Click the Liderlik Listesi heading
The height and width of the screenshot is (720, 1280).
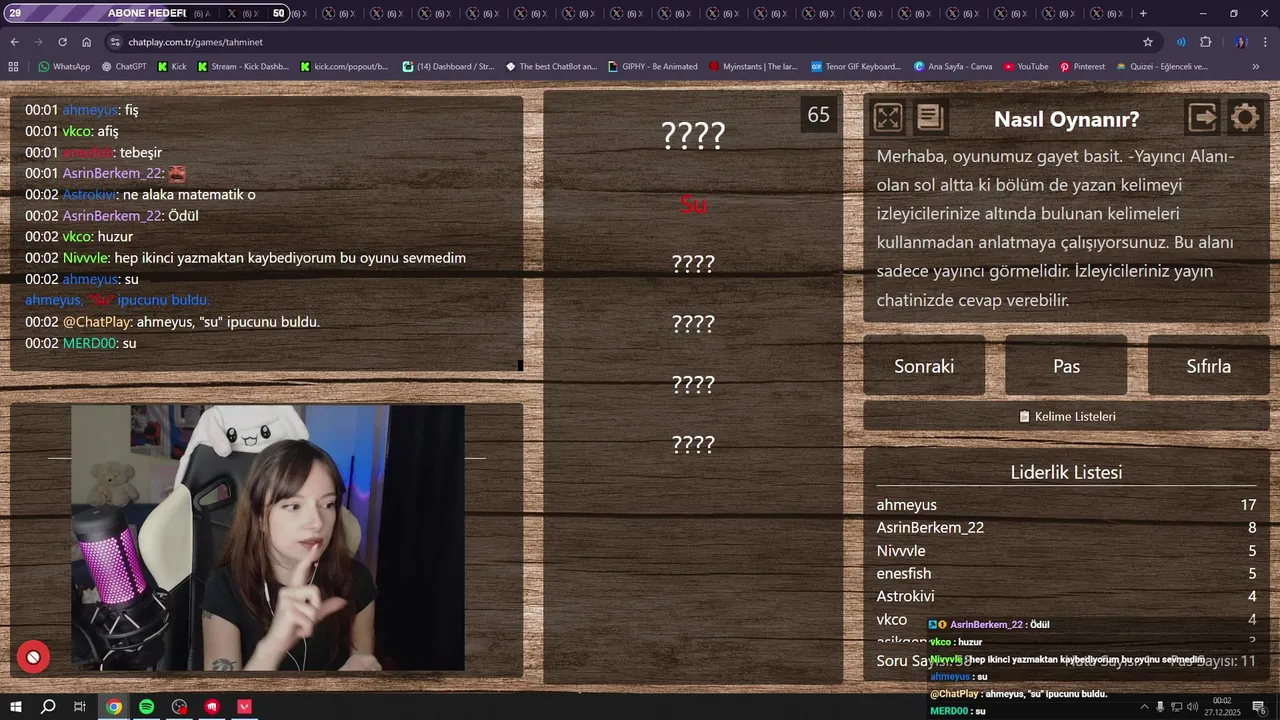(x=1066, y=472)
